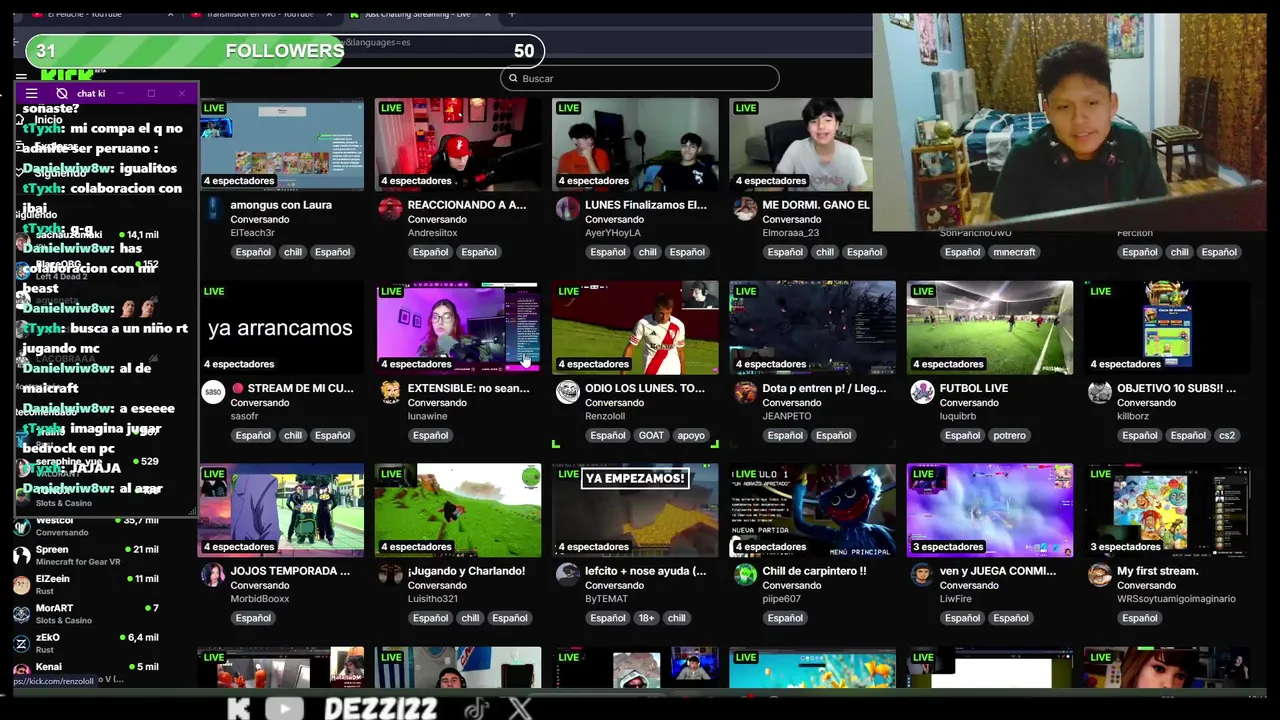Click the MorbidBooxx channel name
This screenshot has width=1280, height=720.
(x=259, y=599)
